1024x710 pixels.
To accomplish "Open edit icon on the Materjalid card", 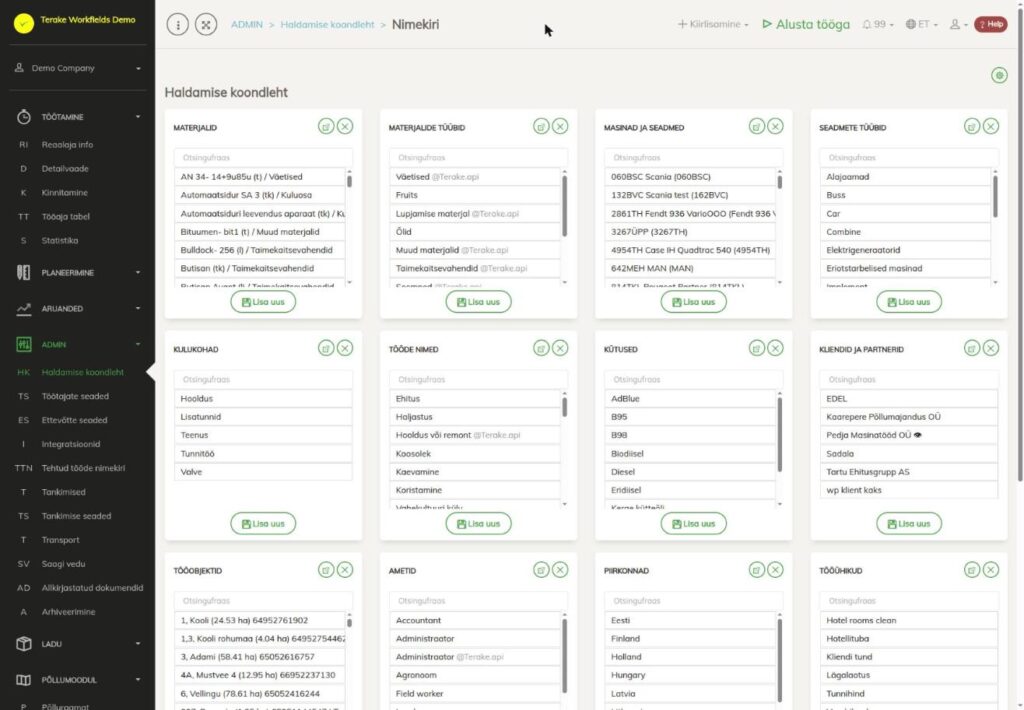I will click(326, 127).
